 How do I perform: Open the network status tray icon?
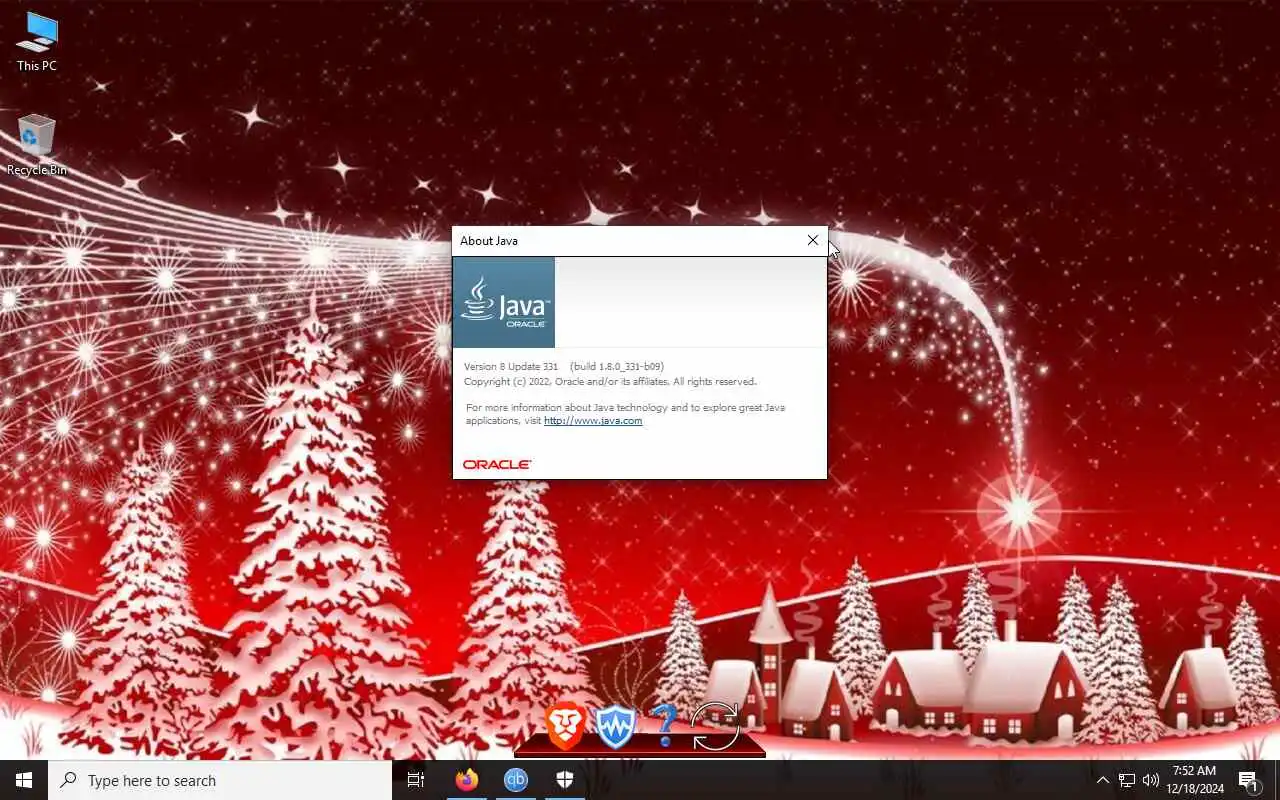(x=1127, y=780)
